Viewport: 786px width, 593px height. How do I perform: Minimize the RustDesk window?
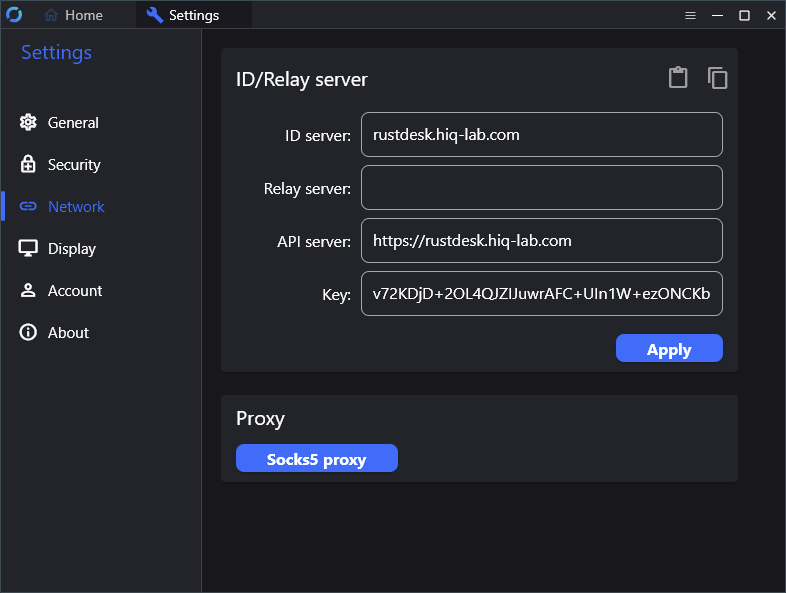717,16
